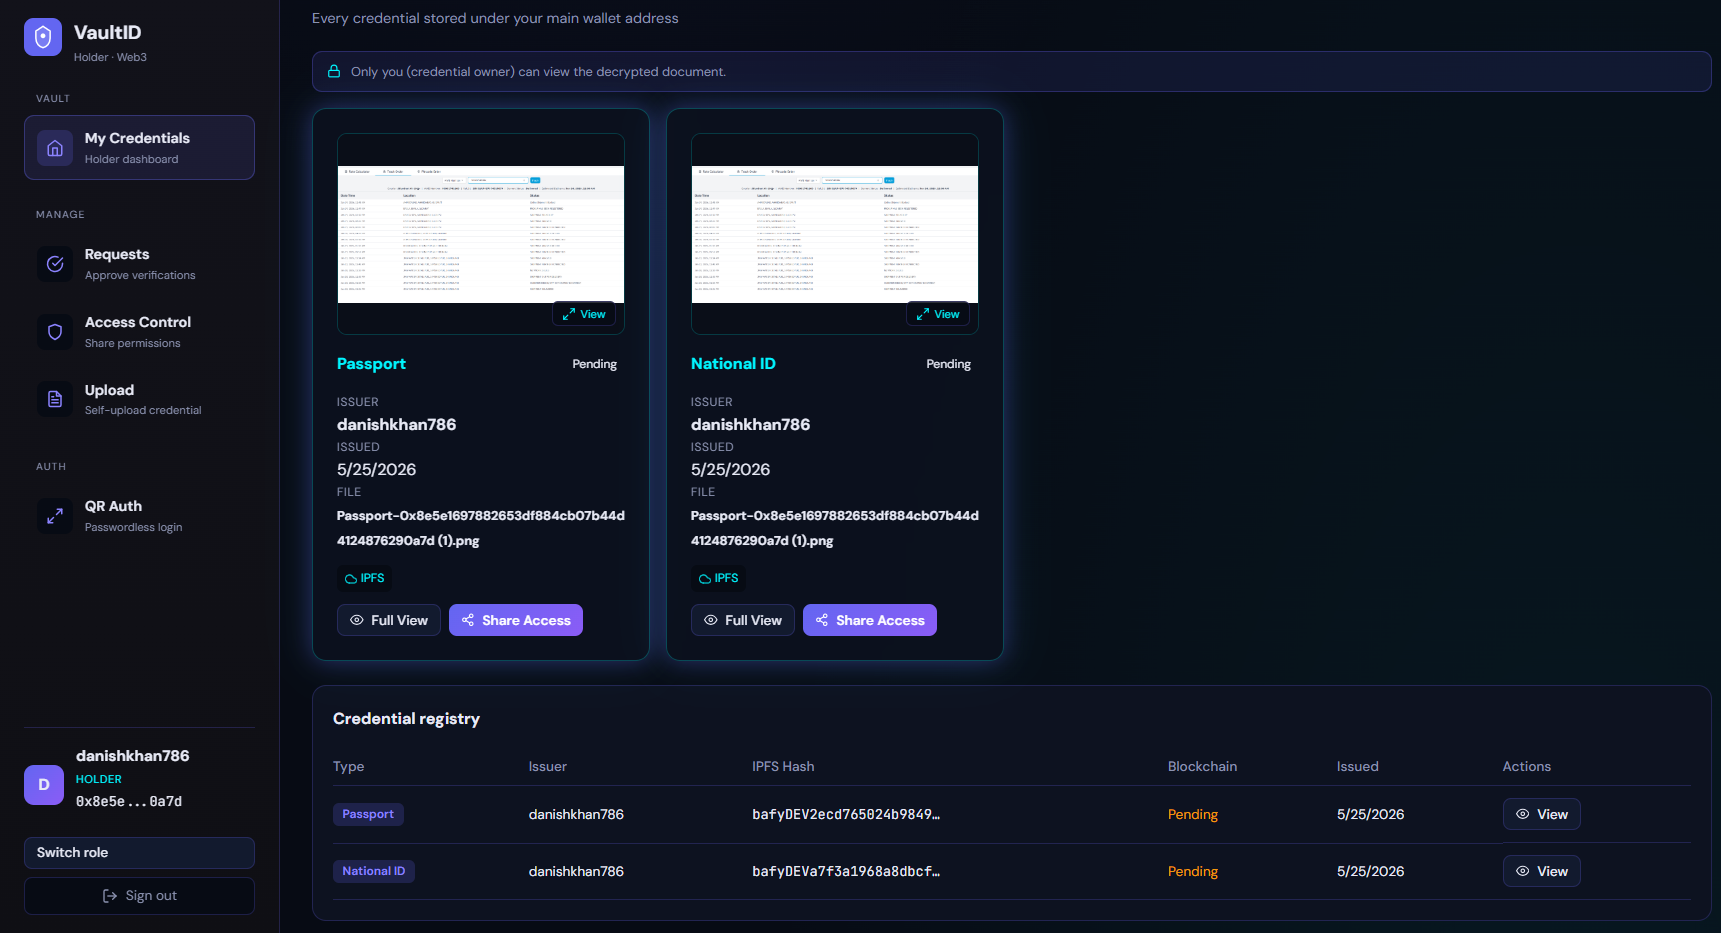Image resolution: width=1721 pixels, height=933 pixels.
Task: Click the IPFS hash bafyDEVa7f3a1968a8dbcf…
Action: tap(846, 871)
